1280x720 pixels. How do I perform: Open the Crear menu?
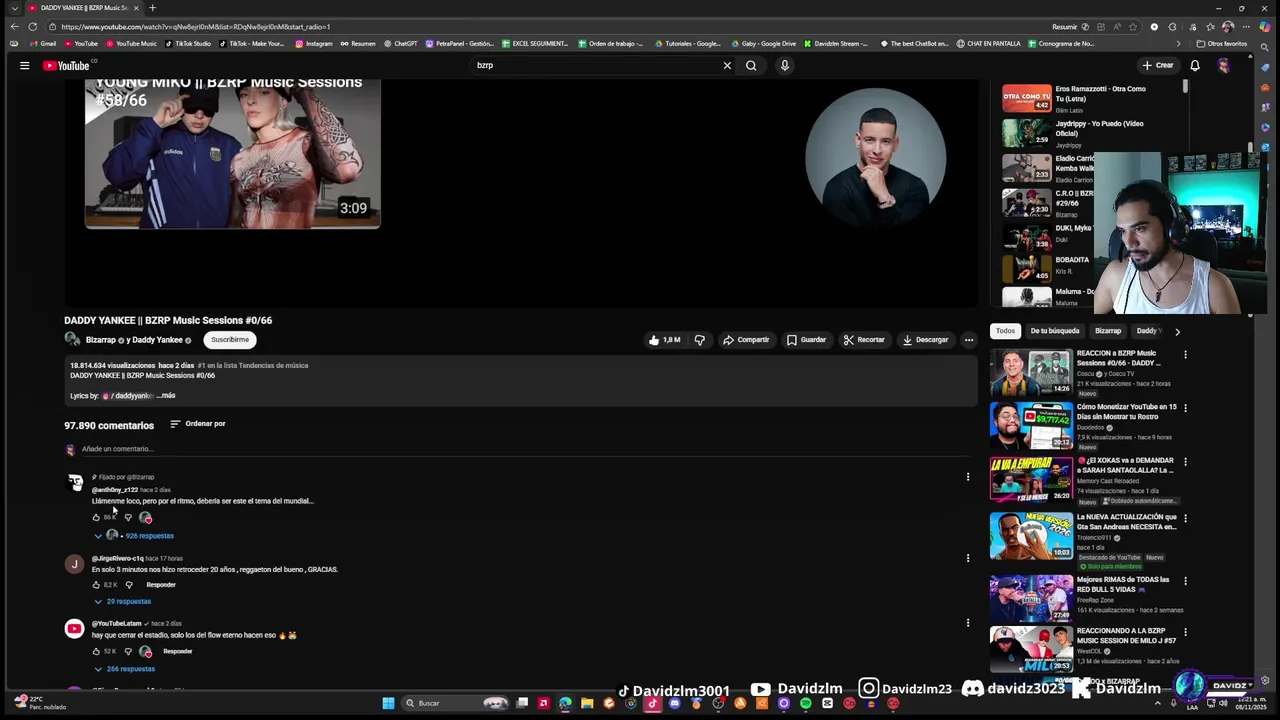1158,66
